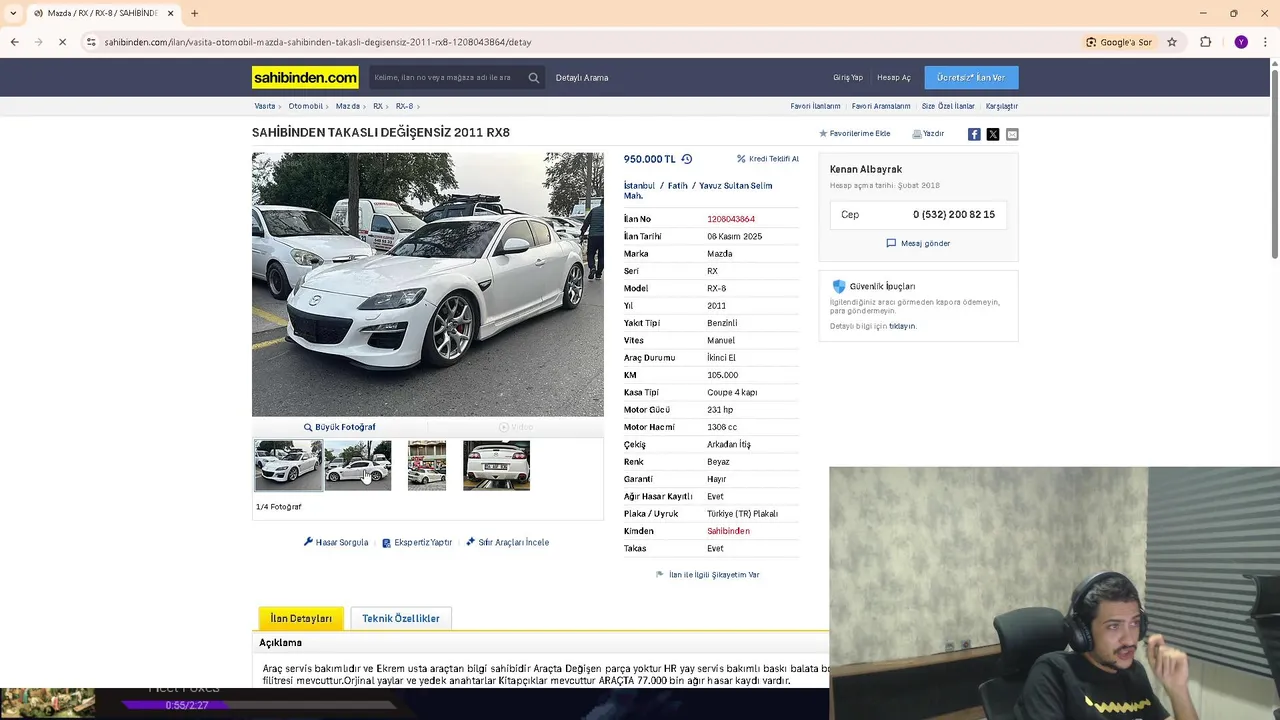The width and height of the screenshot is (1280, 720).
Task: Click the browser address bar URL
Action: click(318, 42)
